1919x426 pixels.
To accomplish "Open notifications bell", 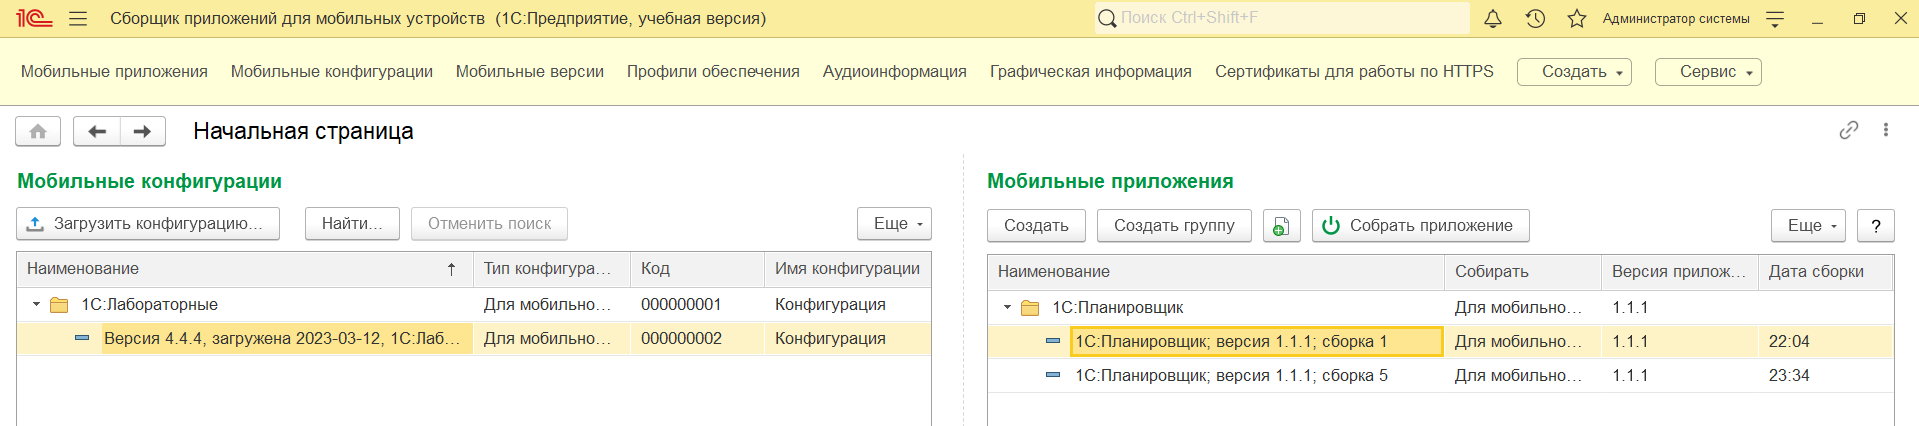I will pyautogui.click(x=1493, y=18).
